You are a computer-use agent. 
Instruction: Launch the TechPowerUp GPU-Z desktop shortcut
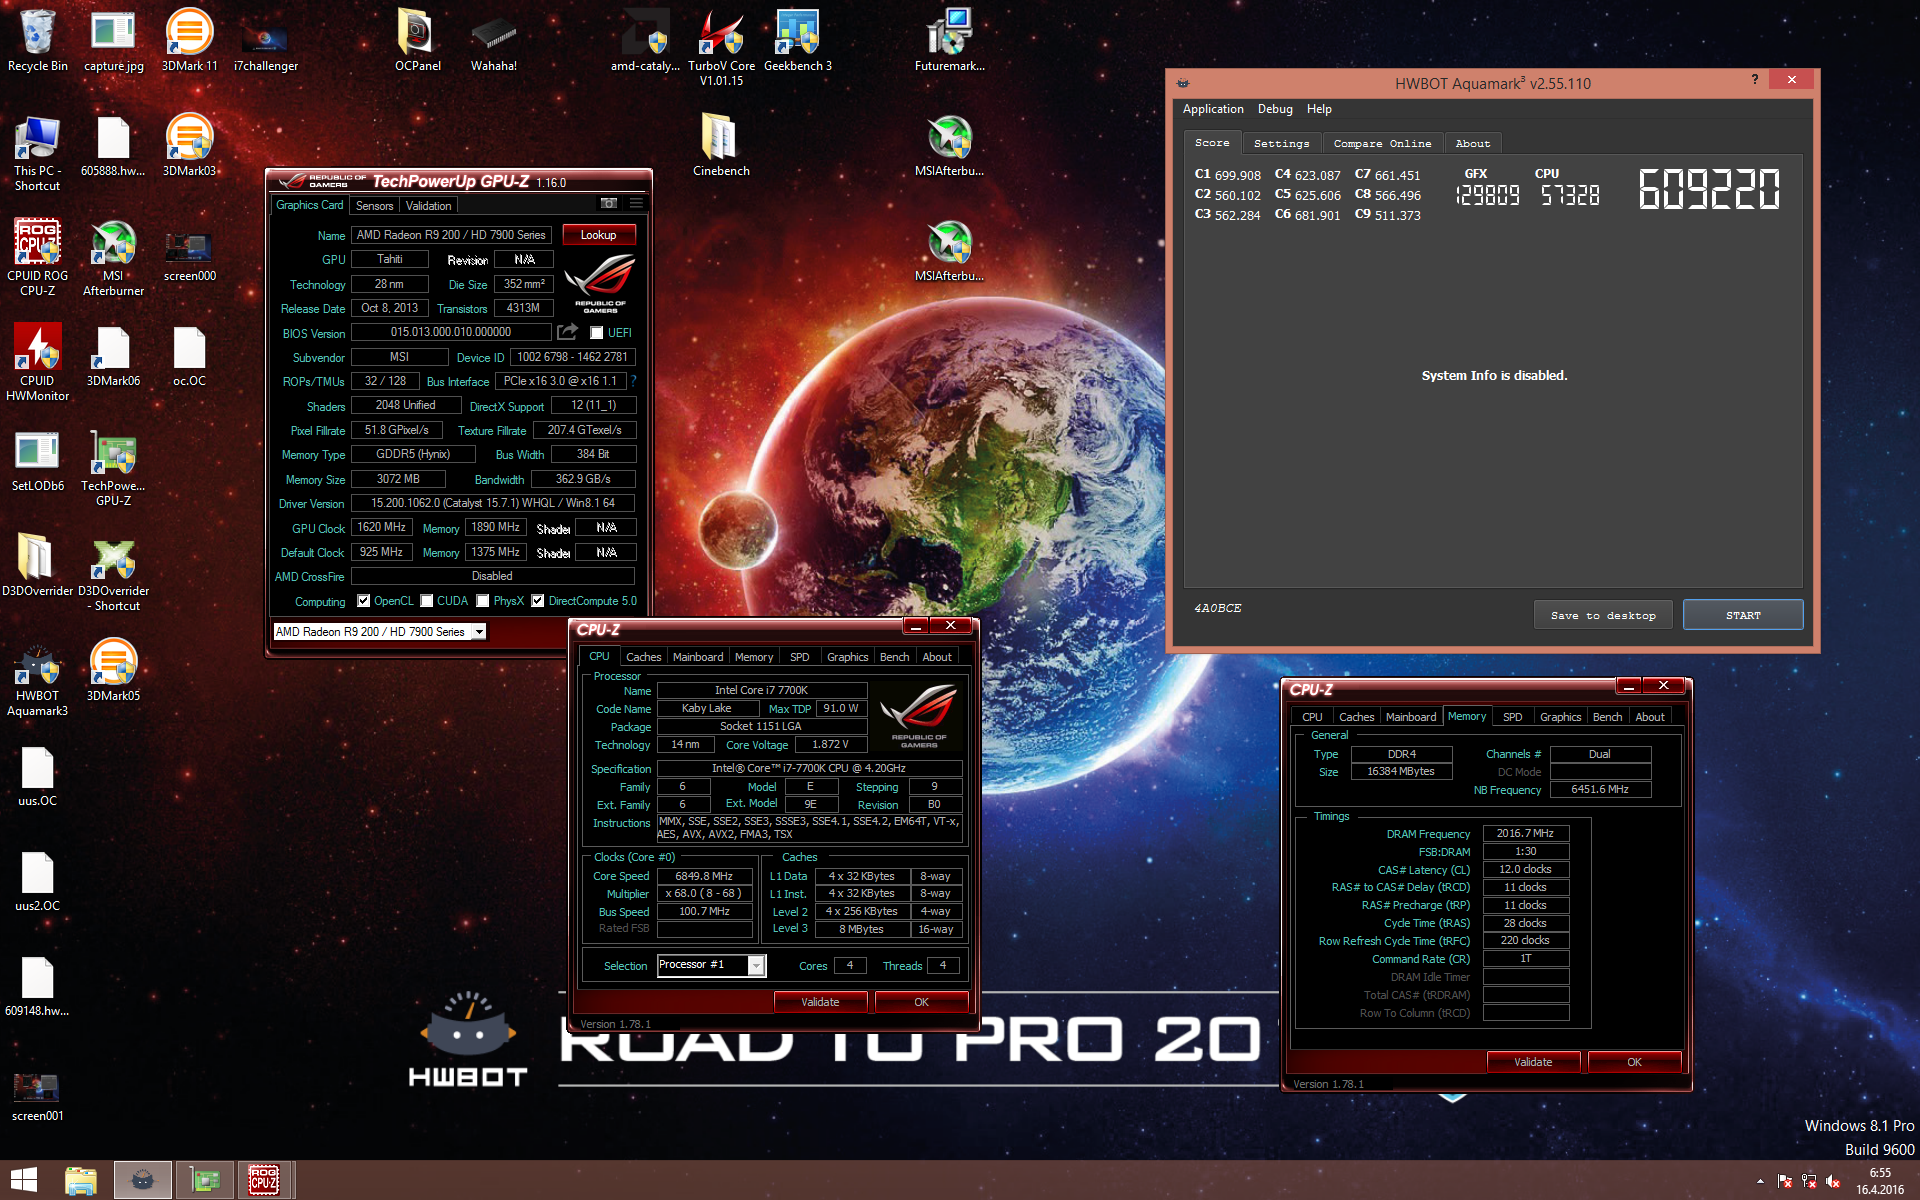click(x=113, y=467)
